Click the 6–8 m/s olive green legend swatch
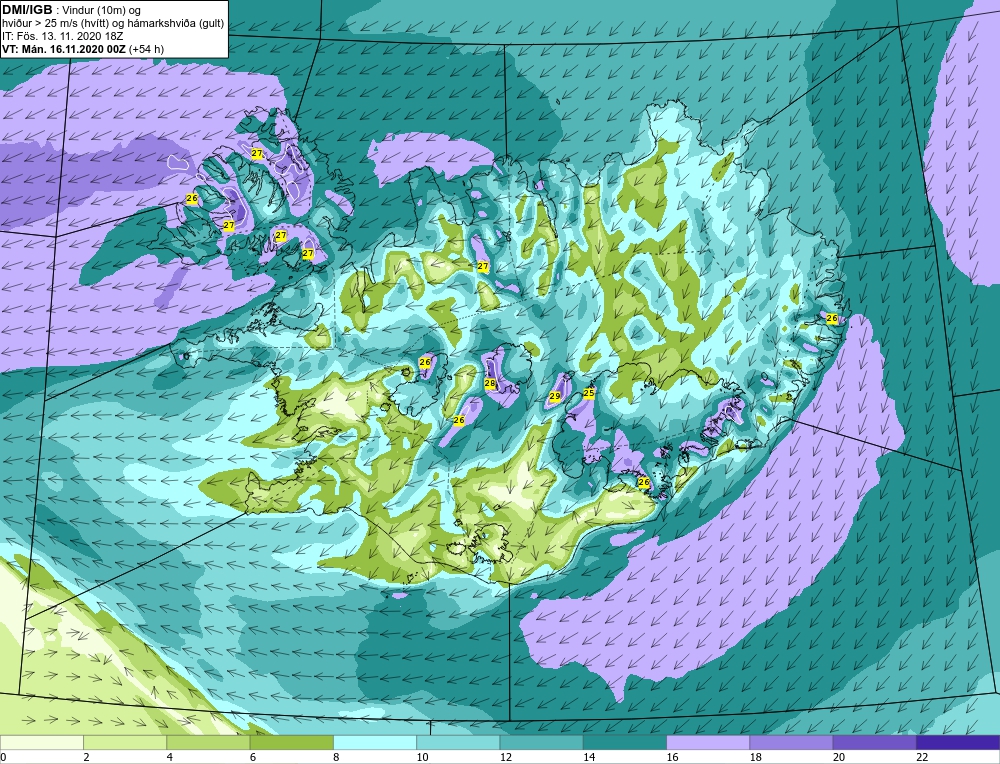The image size is (1000, 764). tap(291, 742)
